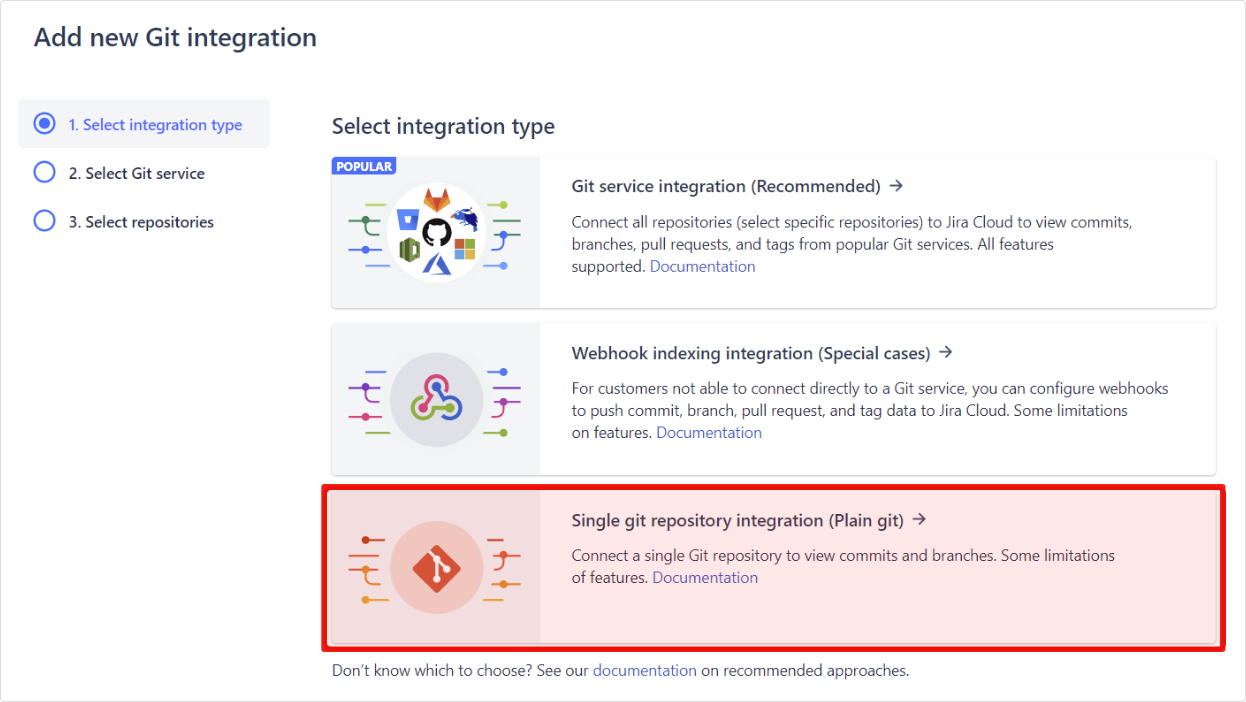The image size is (1246, 702).
Task: Click the Bitbucket bucket logo
Action: pos(407,220)
